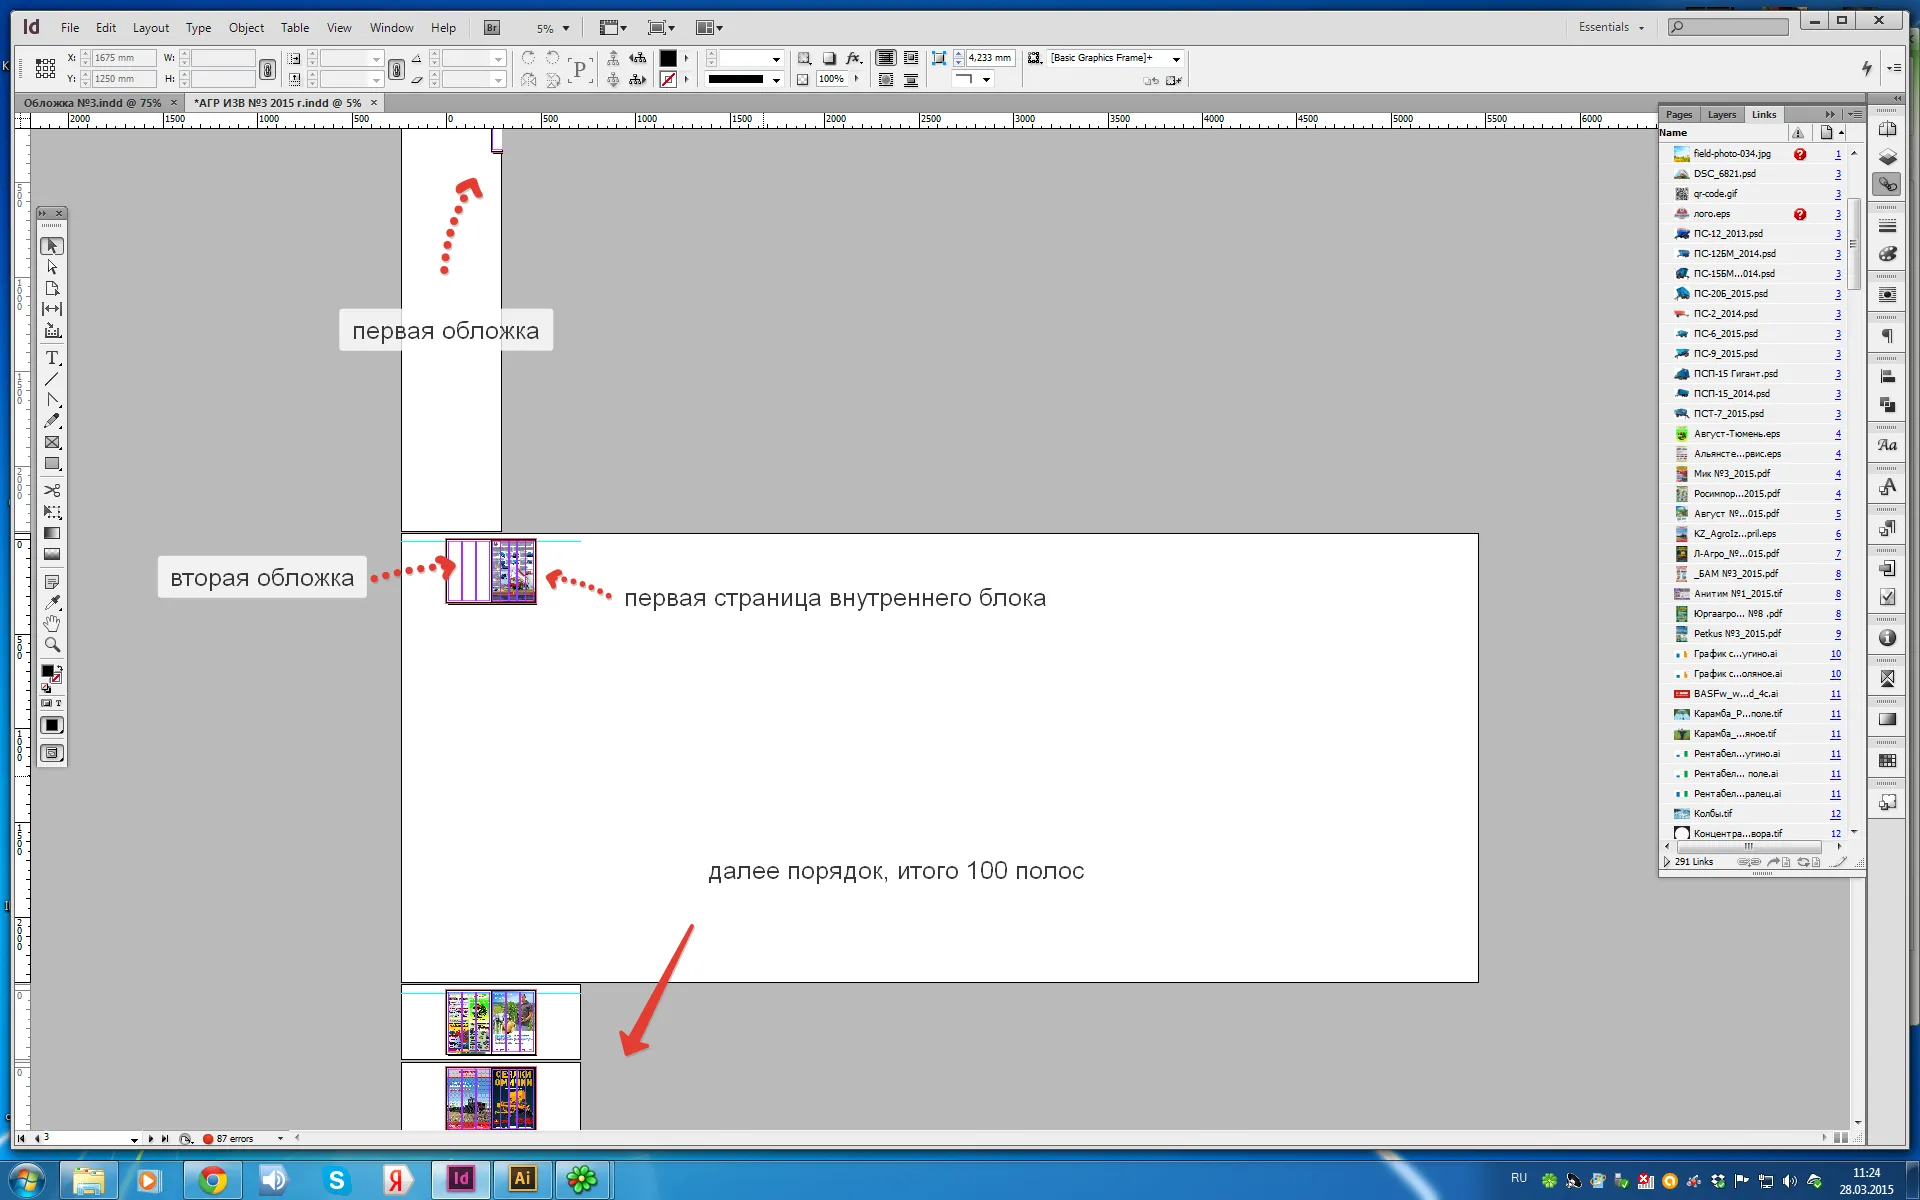Image resolution: width=1920 pixels, height=1200 pixels.
Task: Select the Selection tool in toolbar
Action: [x=53, y=245]
